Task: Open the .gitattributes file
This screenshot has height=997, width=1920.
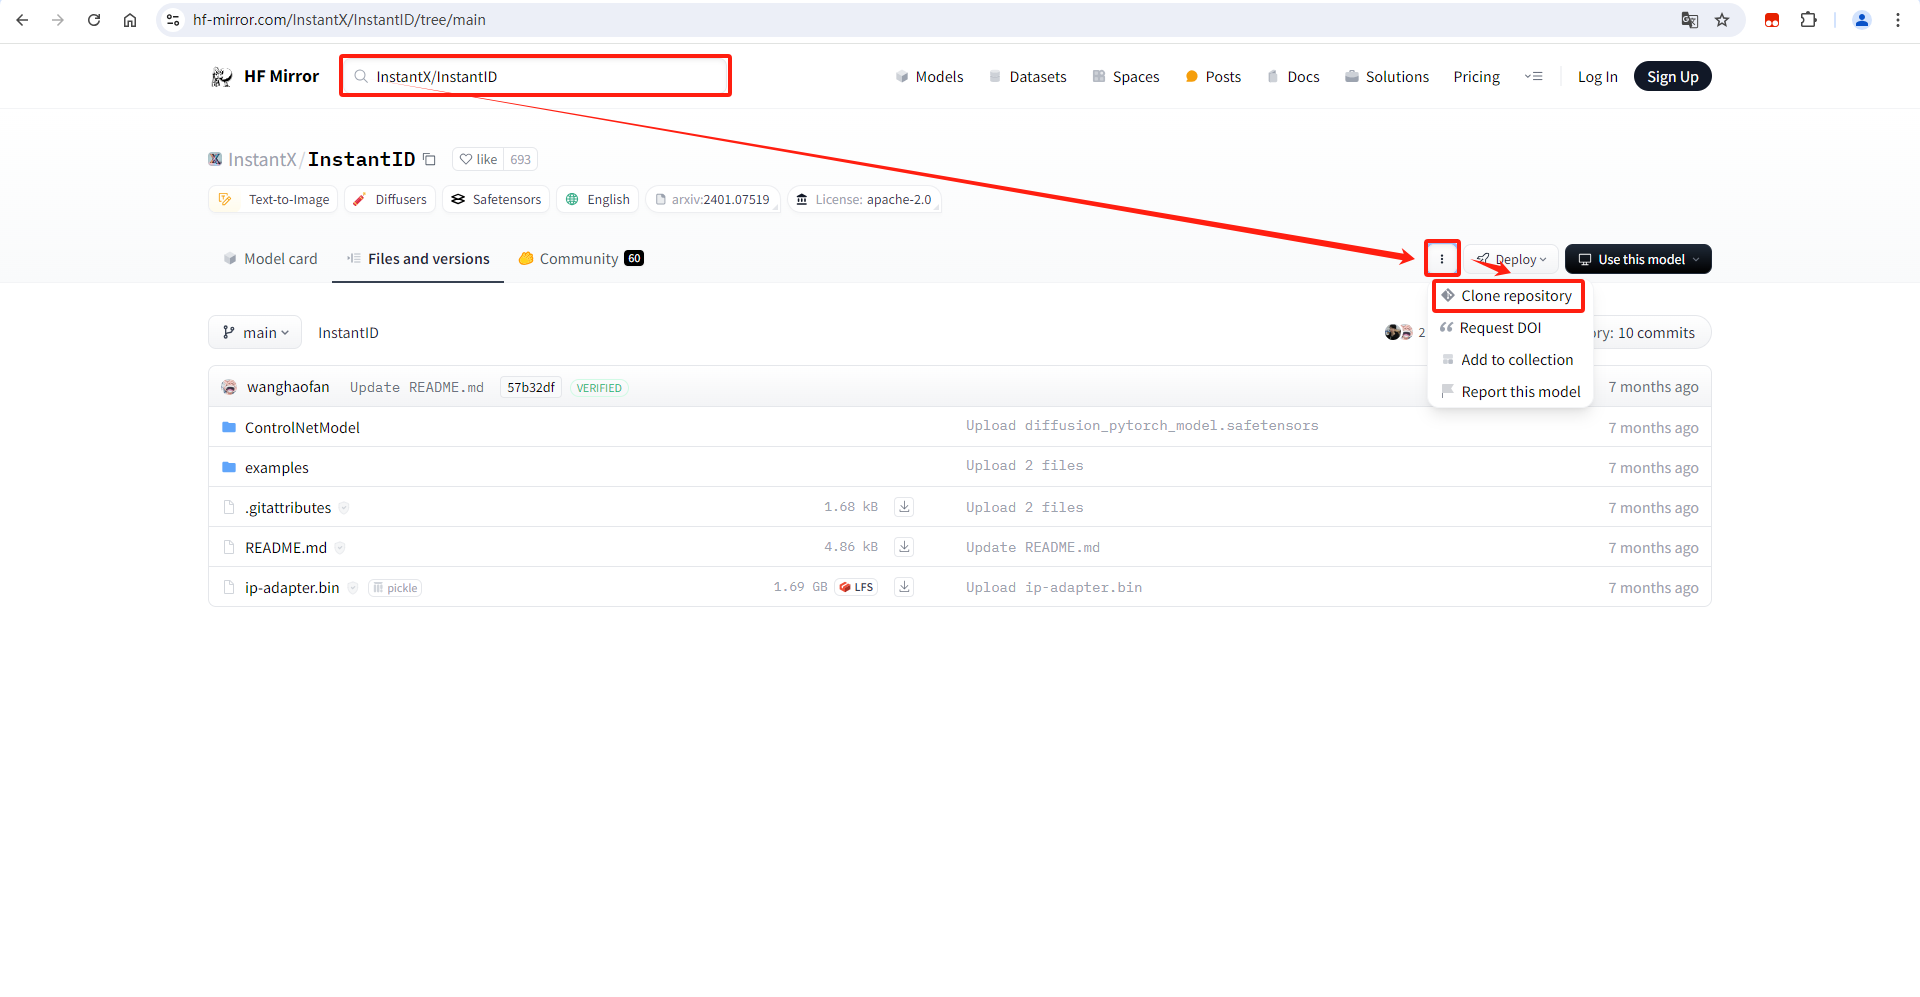Action: pos(288,507)
